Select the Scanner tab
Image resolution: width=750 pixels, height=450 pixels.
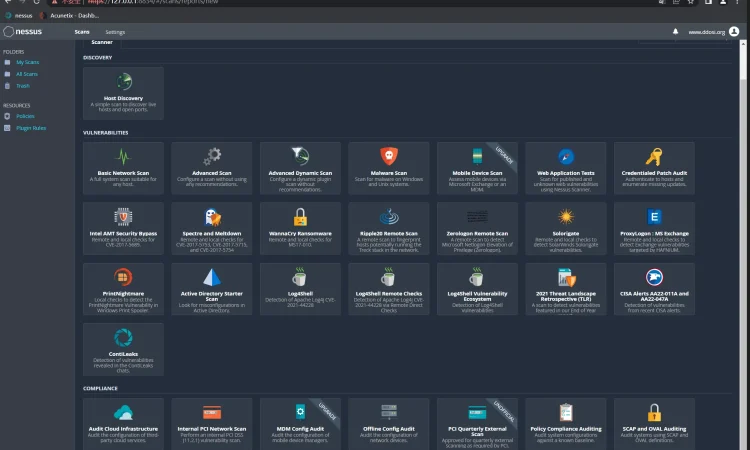coord(102,42)
